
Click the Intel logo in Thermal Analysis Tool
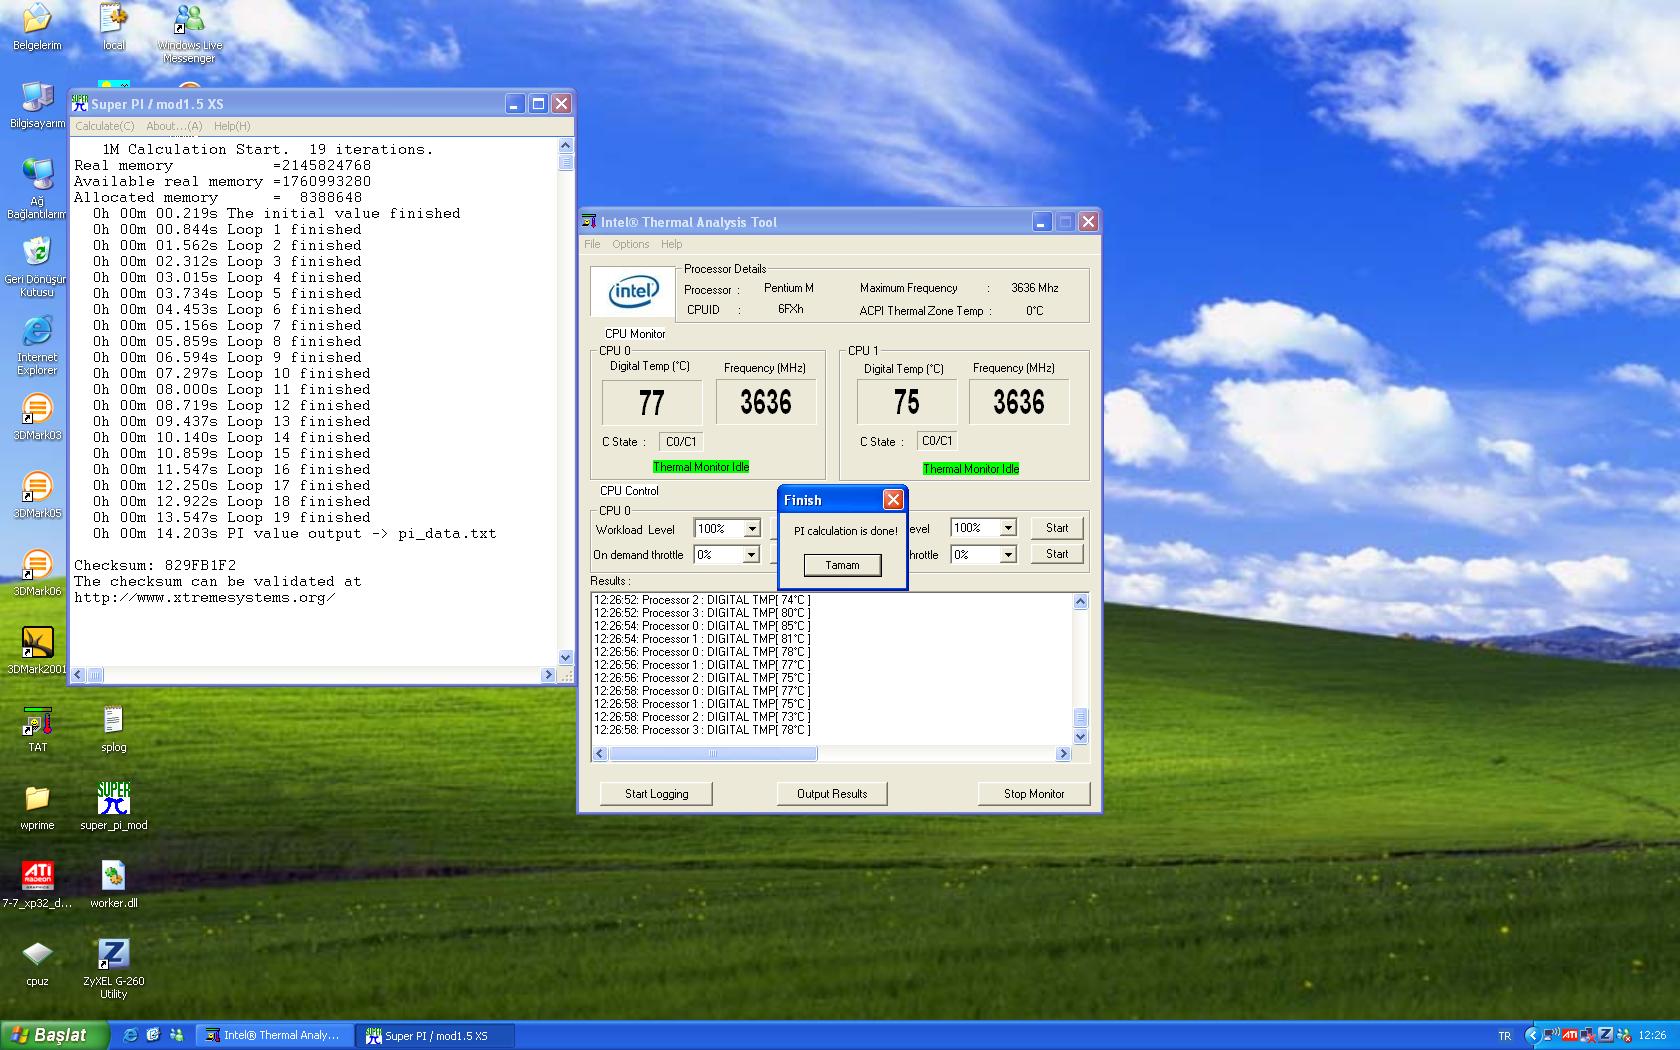tap(633, 292)
